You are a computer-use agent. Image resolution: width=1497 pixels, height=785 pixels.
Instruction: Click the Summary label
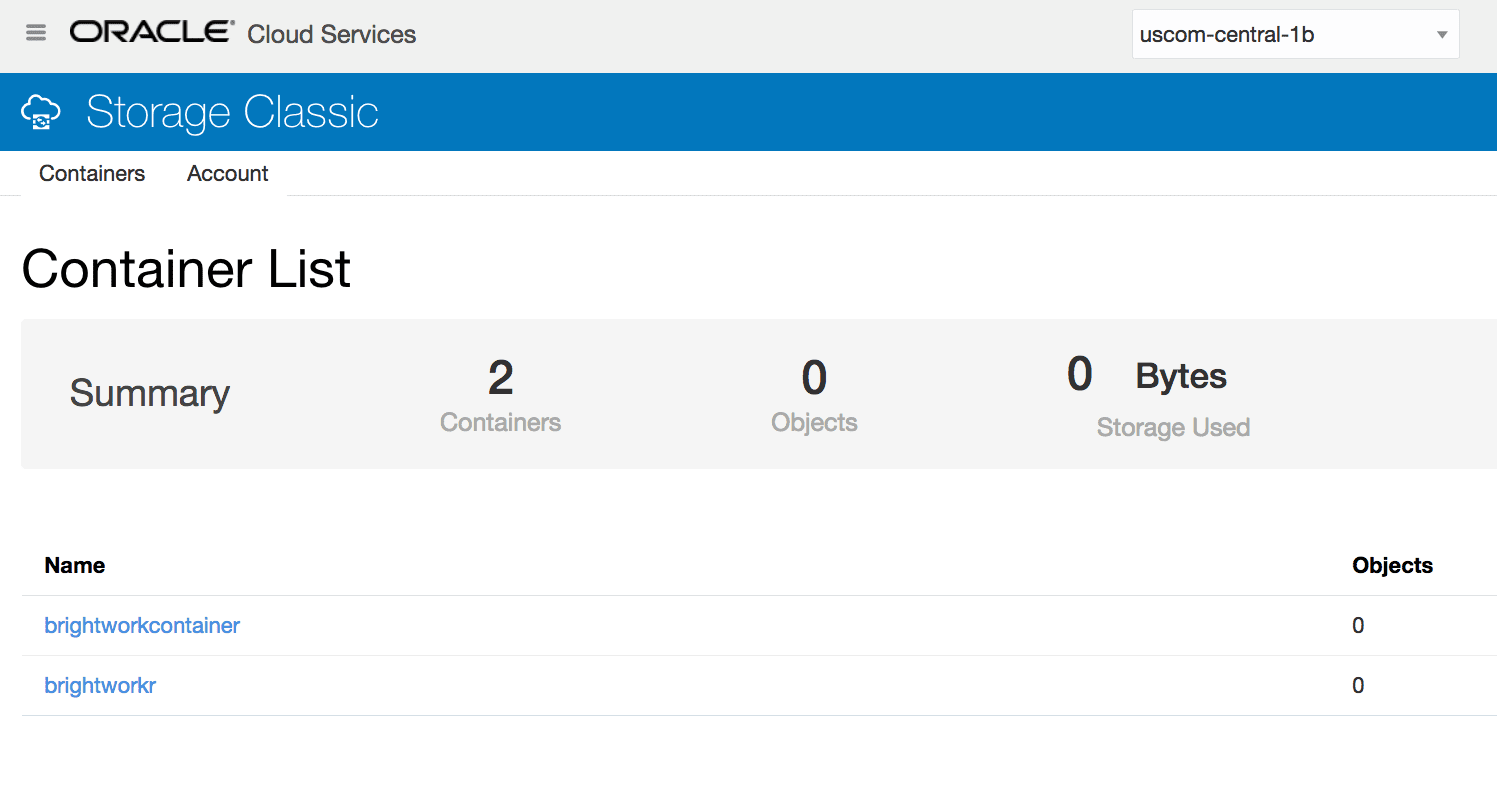point(150,393)
